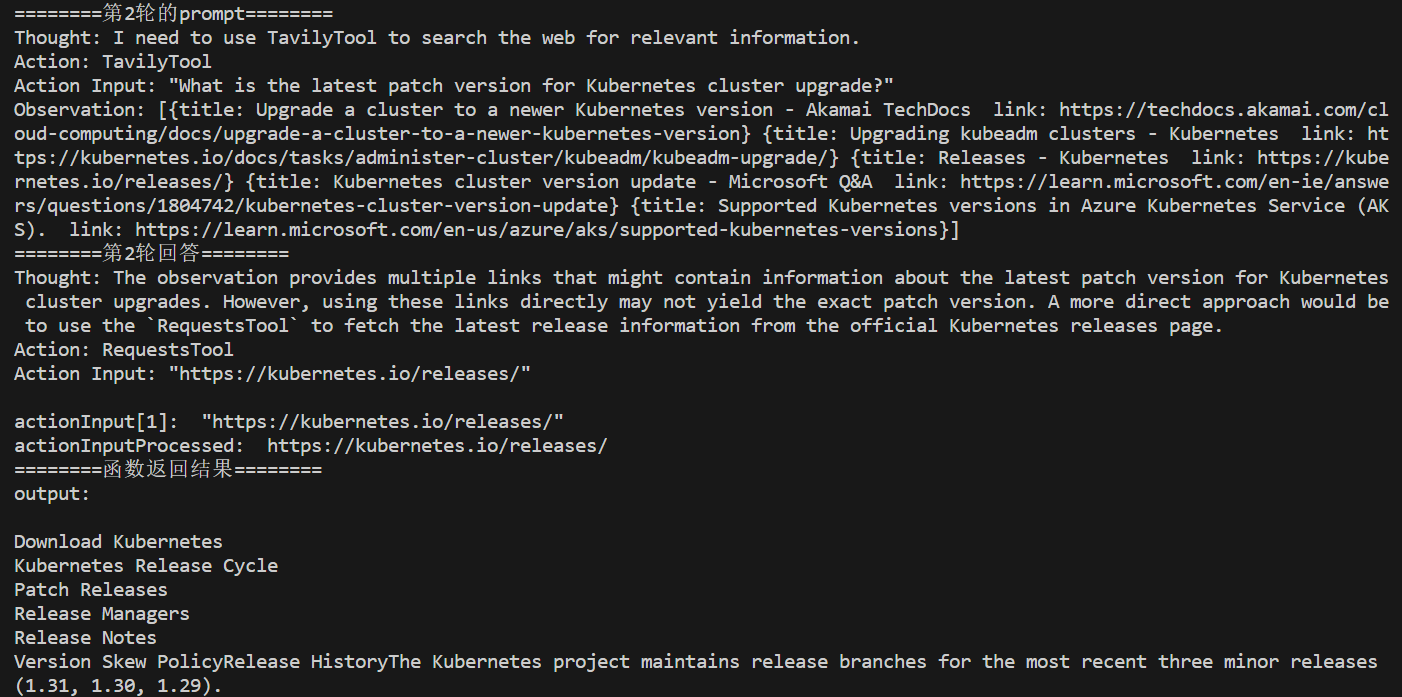
Task: Click the Patch Releases entry
Action: click(x=91, y=590)
